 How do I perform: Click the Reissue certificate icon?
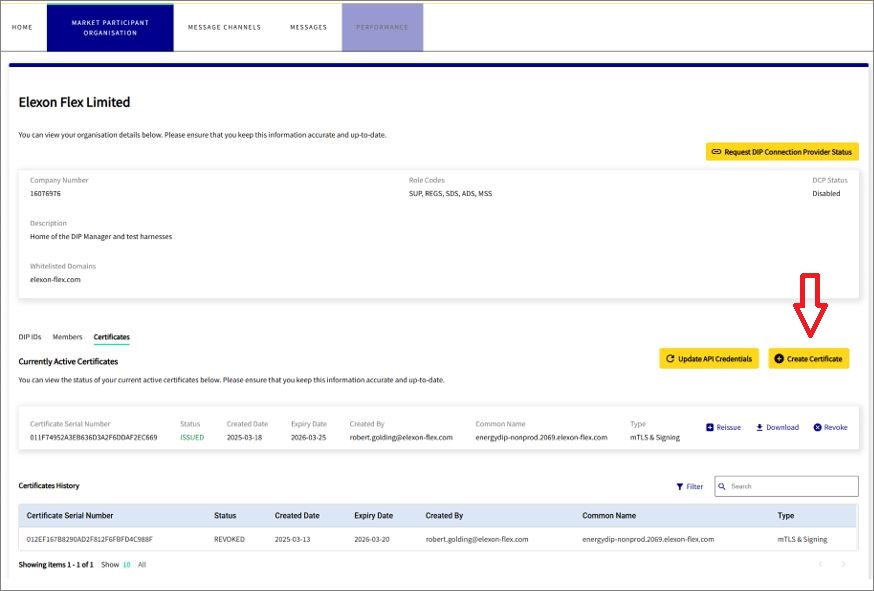click(x=709, y=427)
